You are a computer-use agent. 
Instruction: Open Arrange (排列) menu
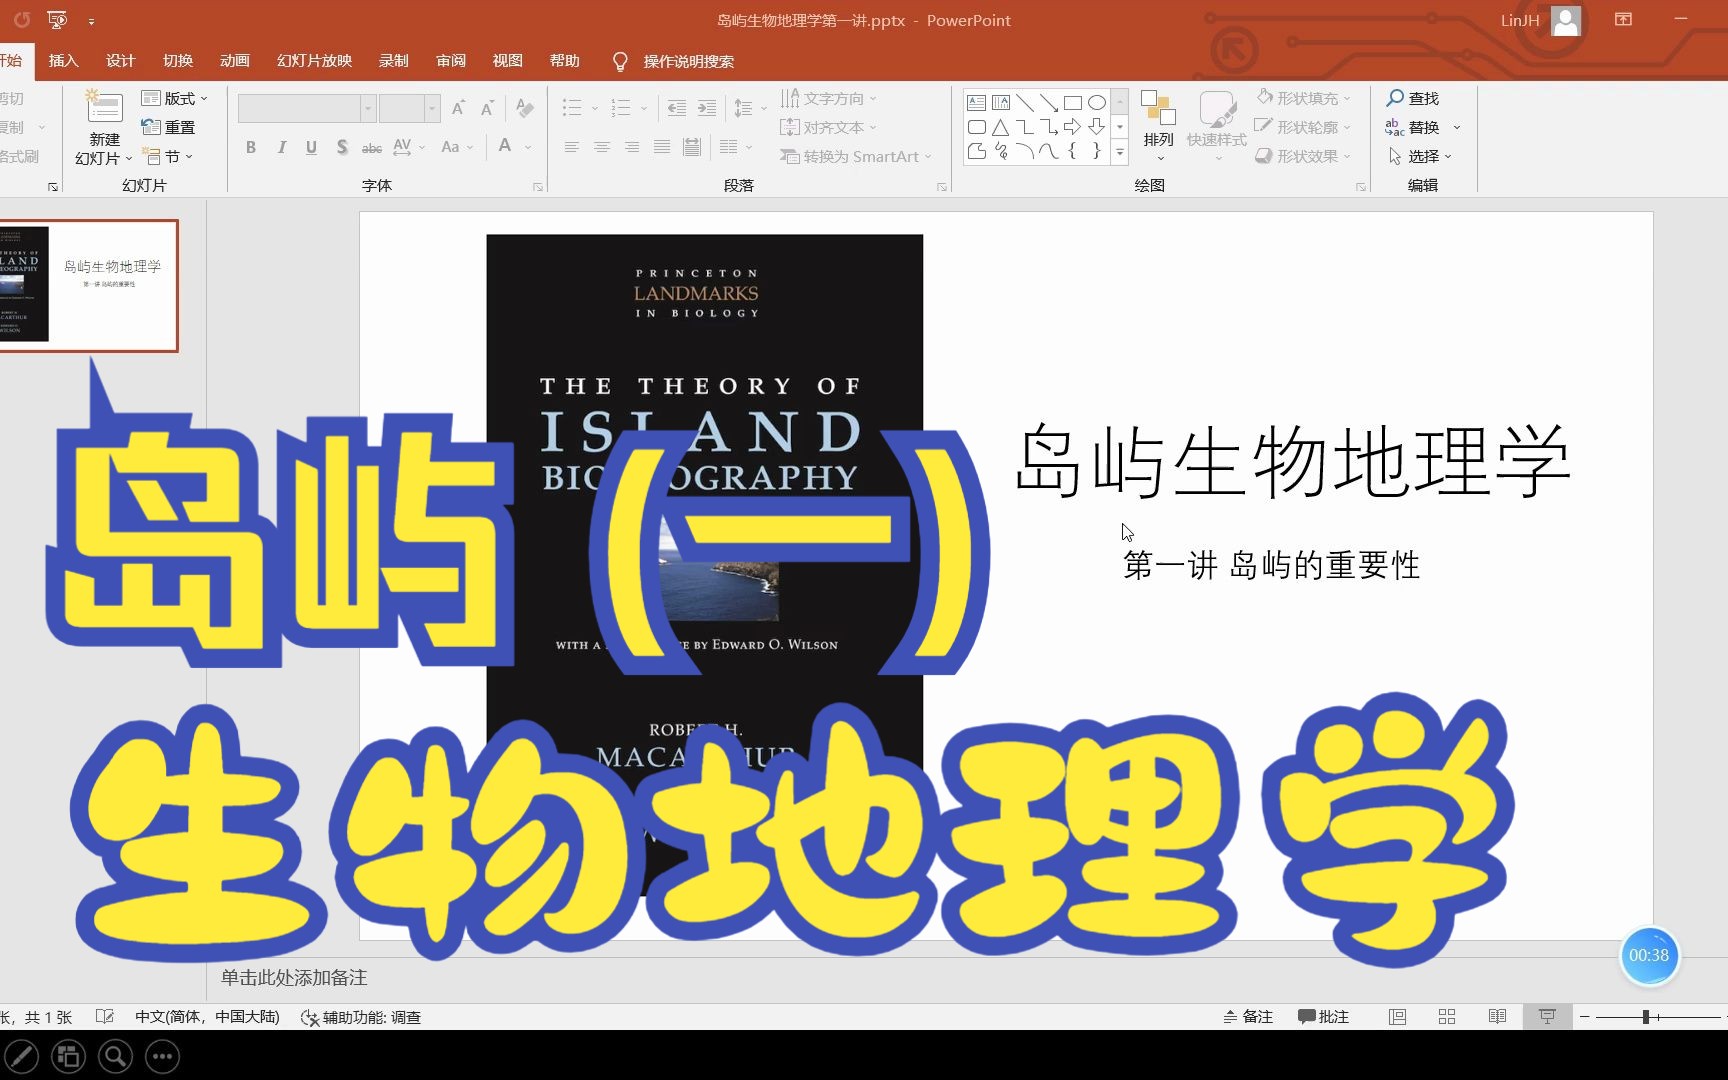coord(1158,124)
